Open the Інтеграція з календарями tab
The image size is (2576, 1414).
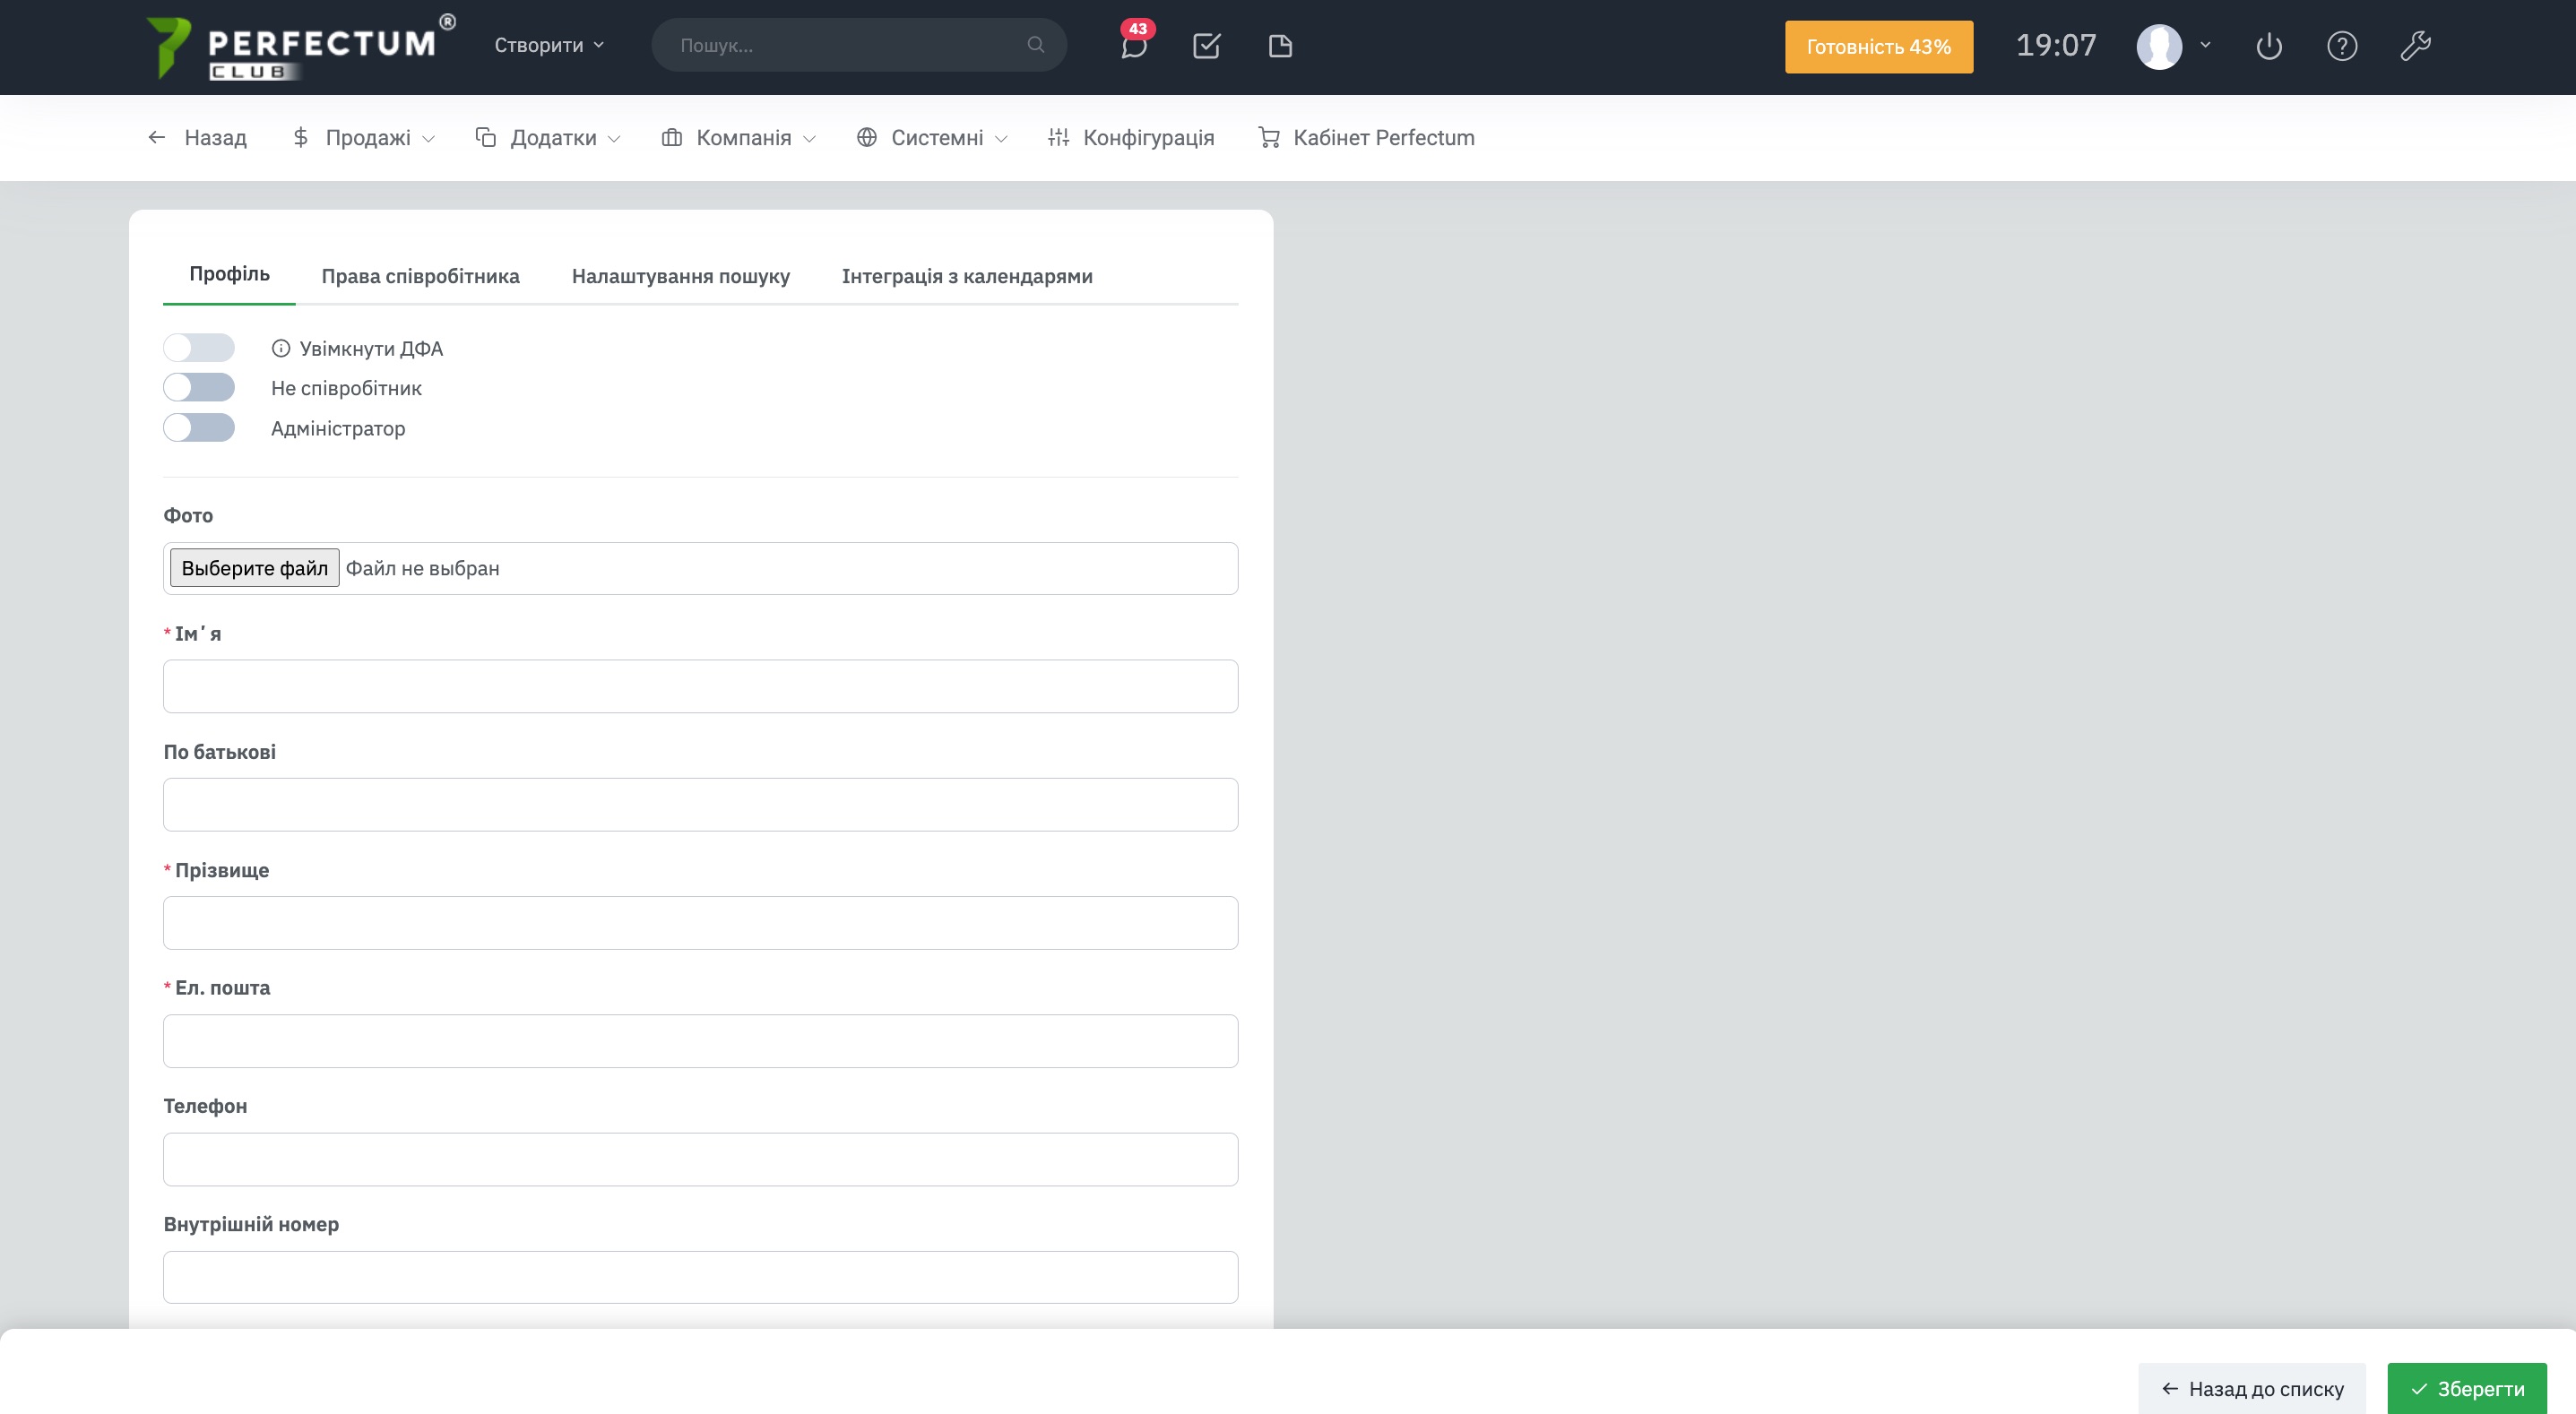pyautogui.click(x=966, y=276)
